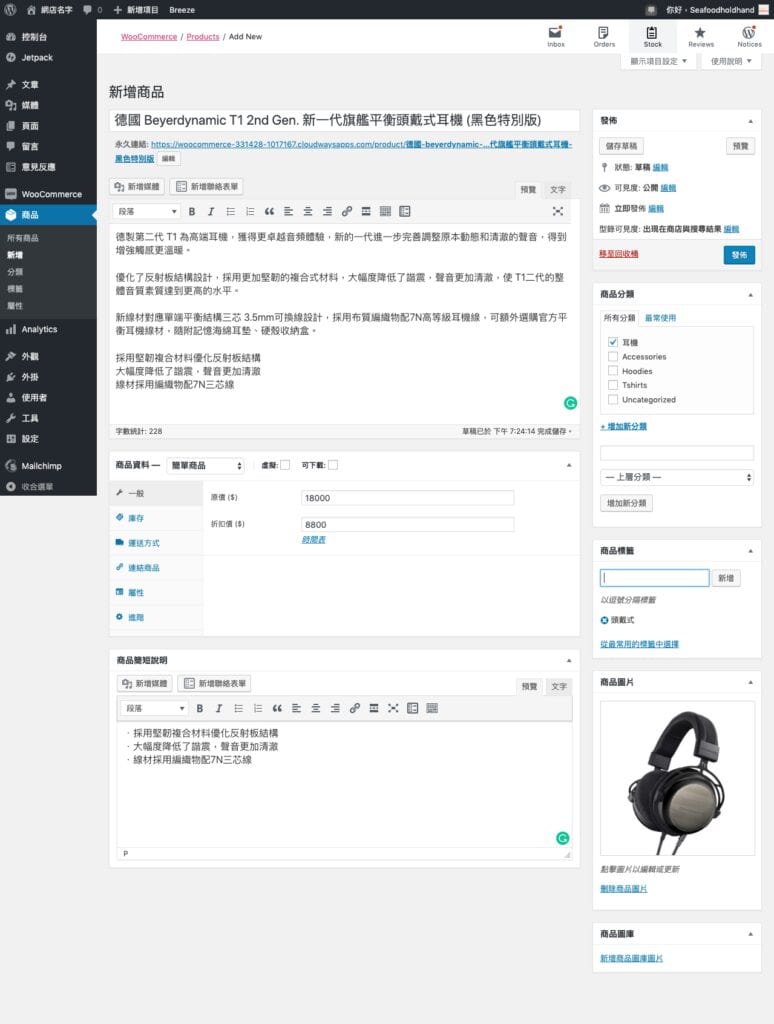Open the 連結商品 linked products tab
The image size is (774, 1024).
[156, 568]
